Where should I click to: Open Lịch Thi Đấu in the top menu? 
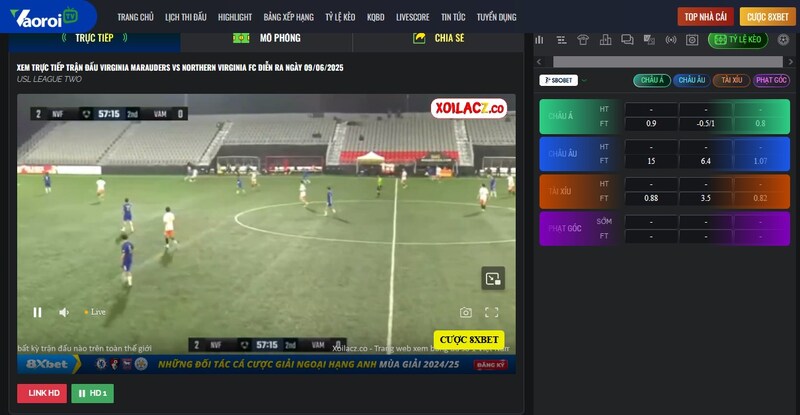coord(186,17)
